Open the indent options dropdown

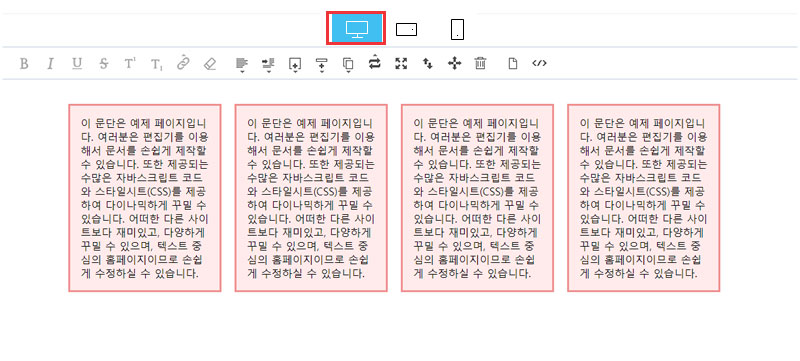coord(268,64)
